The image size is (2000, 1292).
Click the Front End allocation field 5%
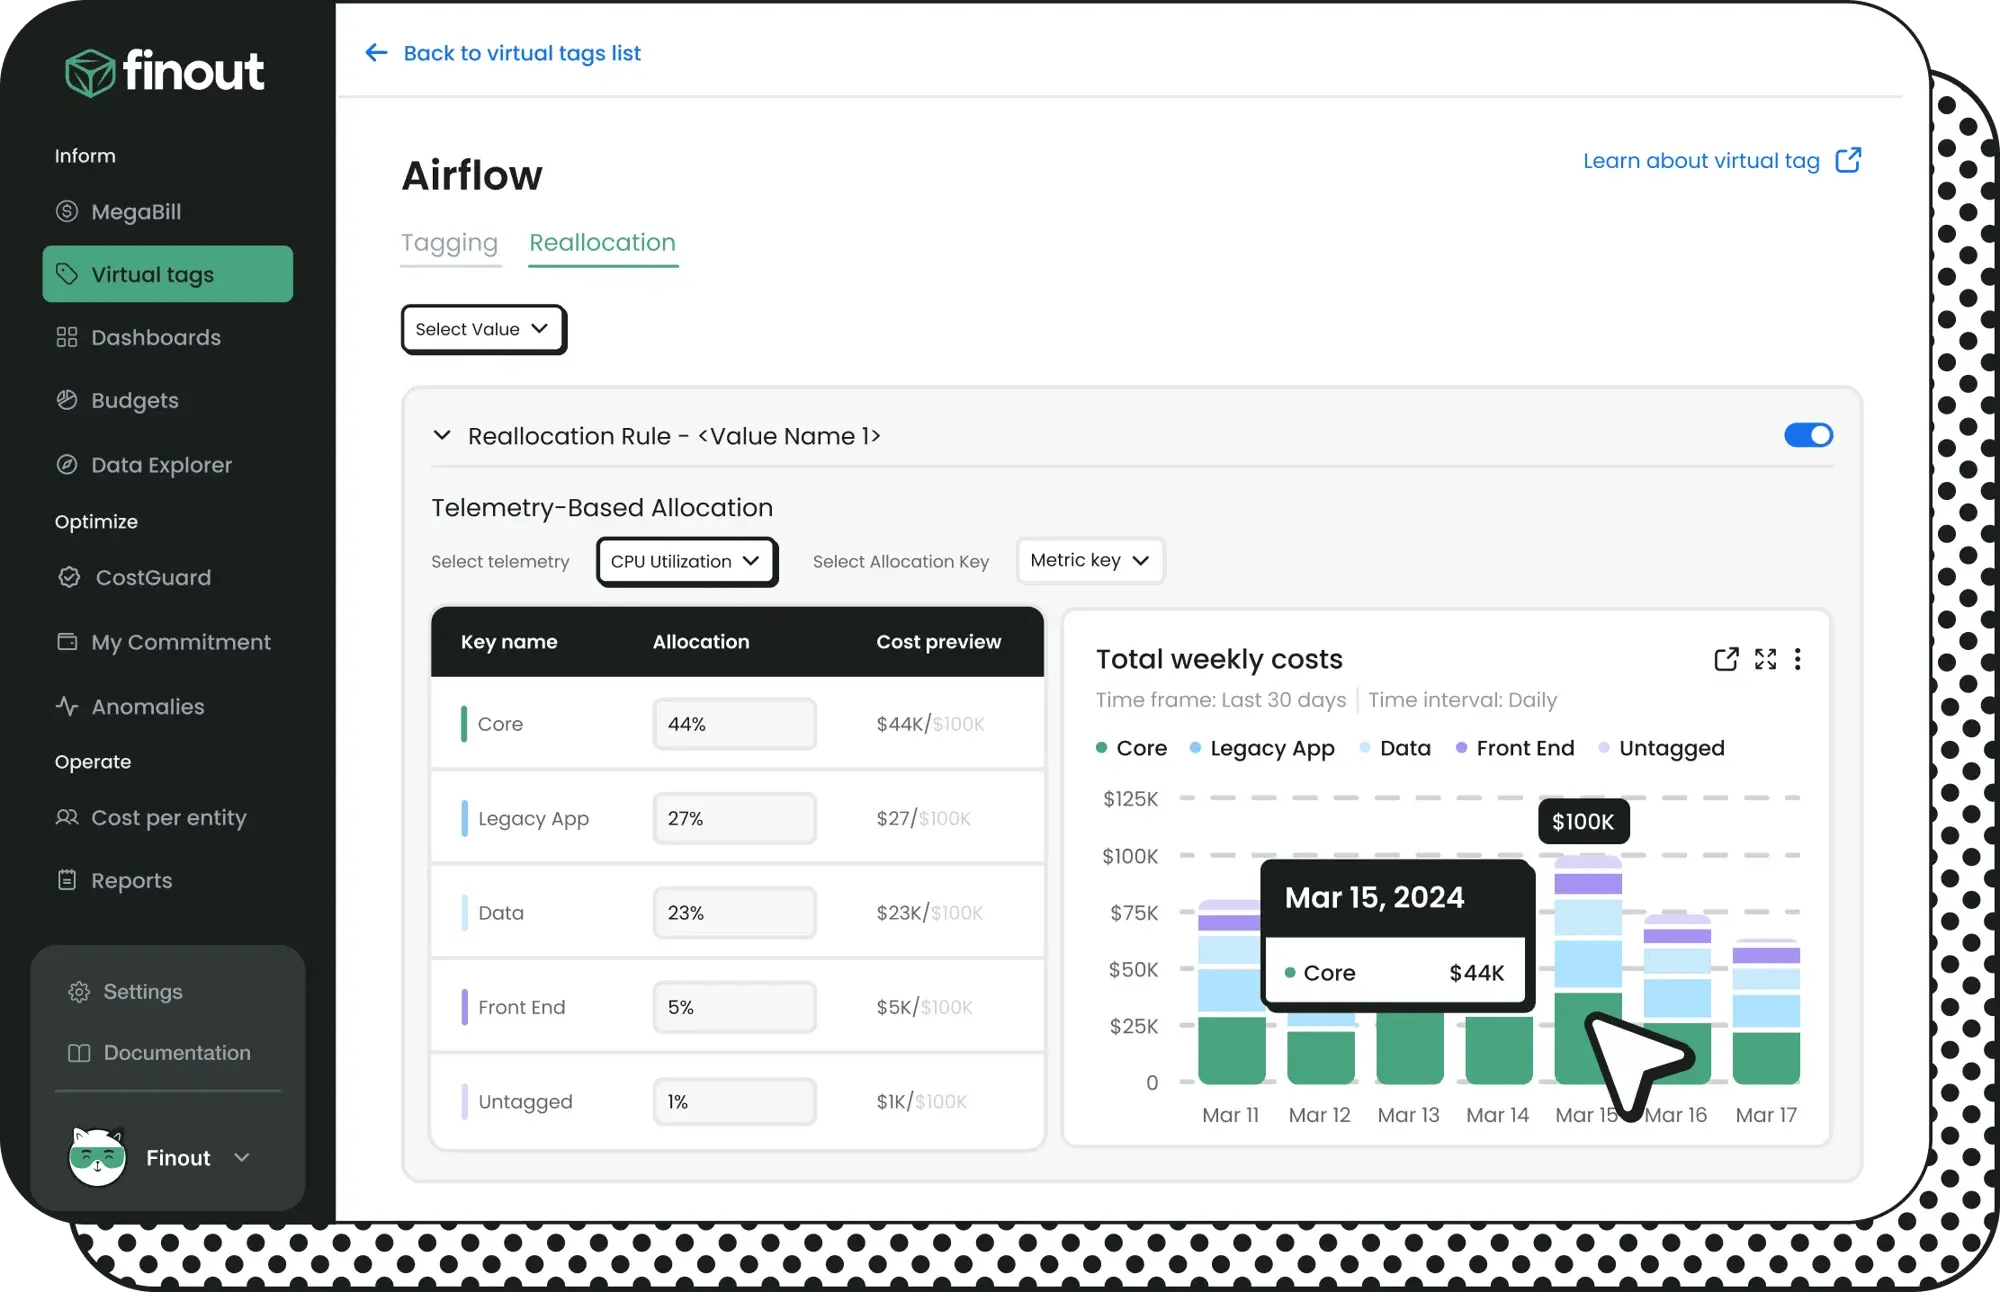735,1006
